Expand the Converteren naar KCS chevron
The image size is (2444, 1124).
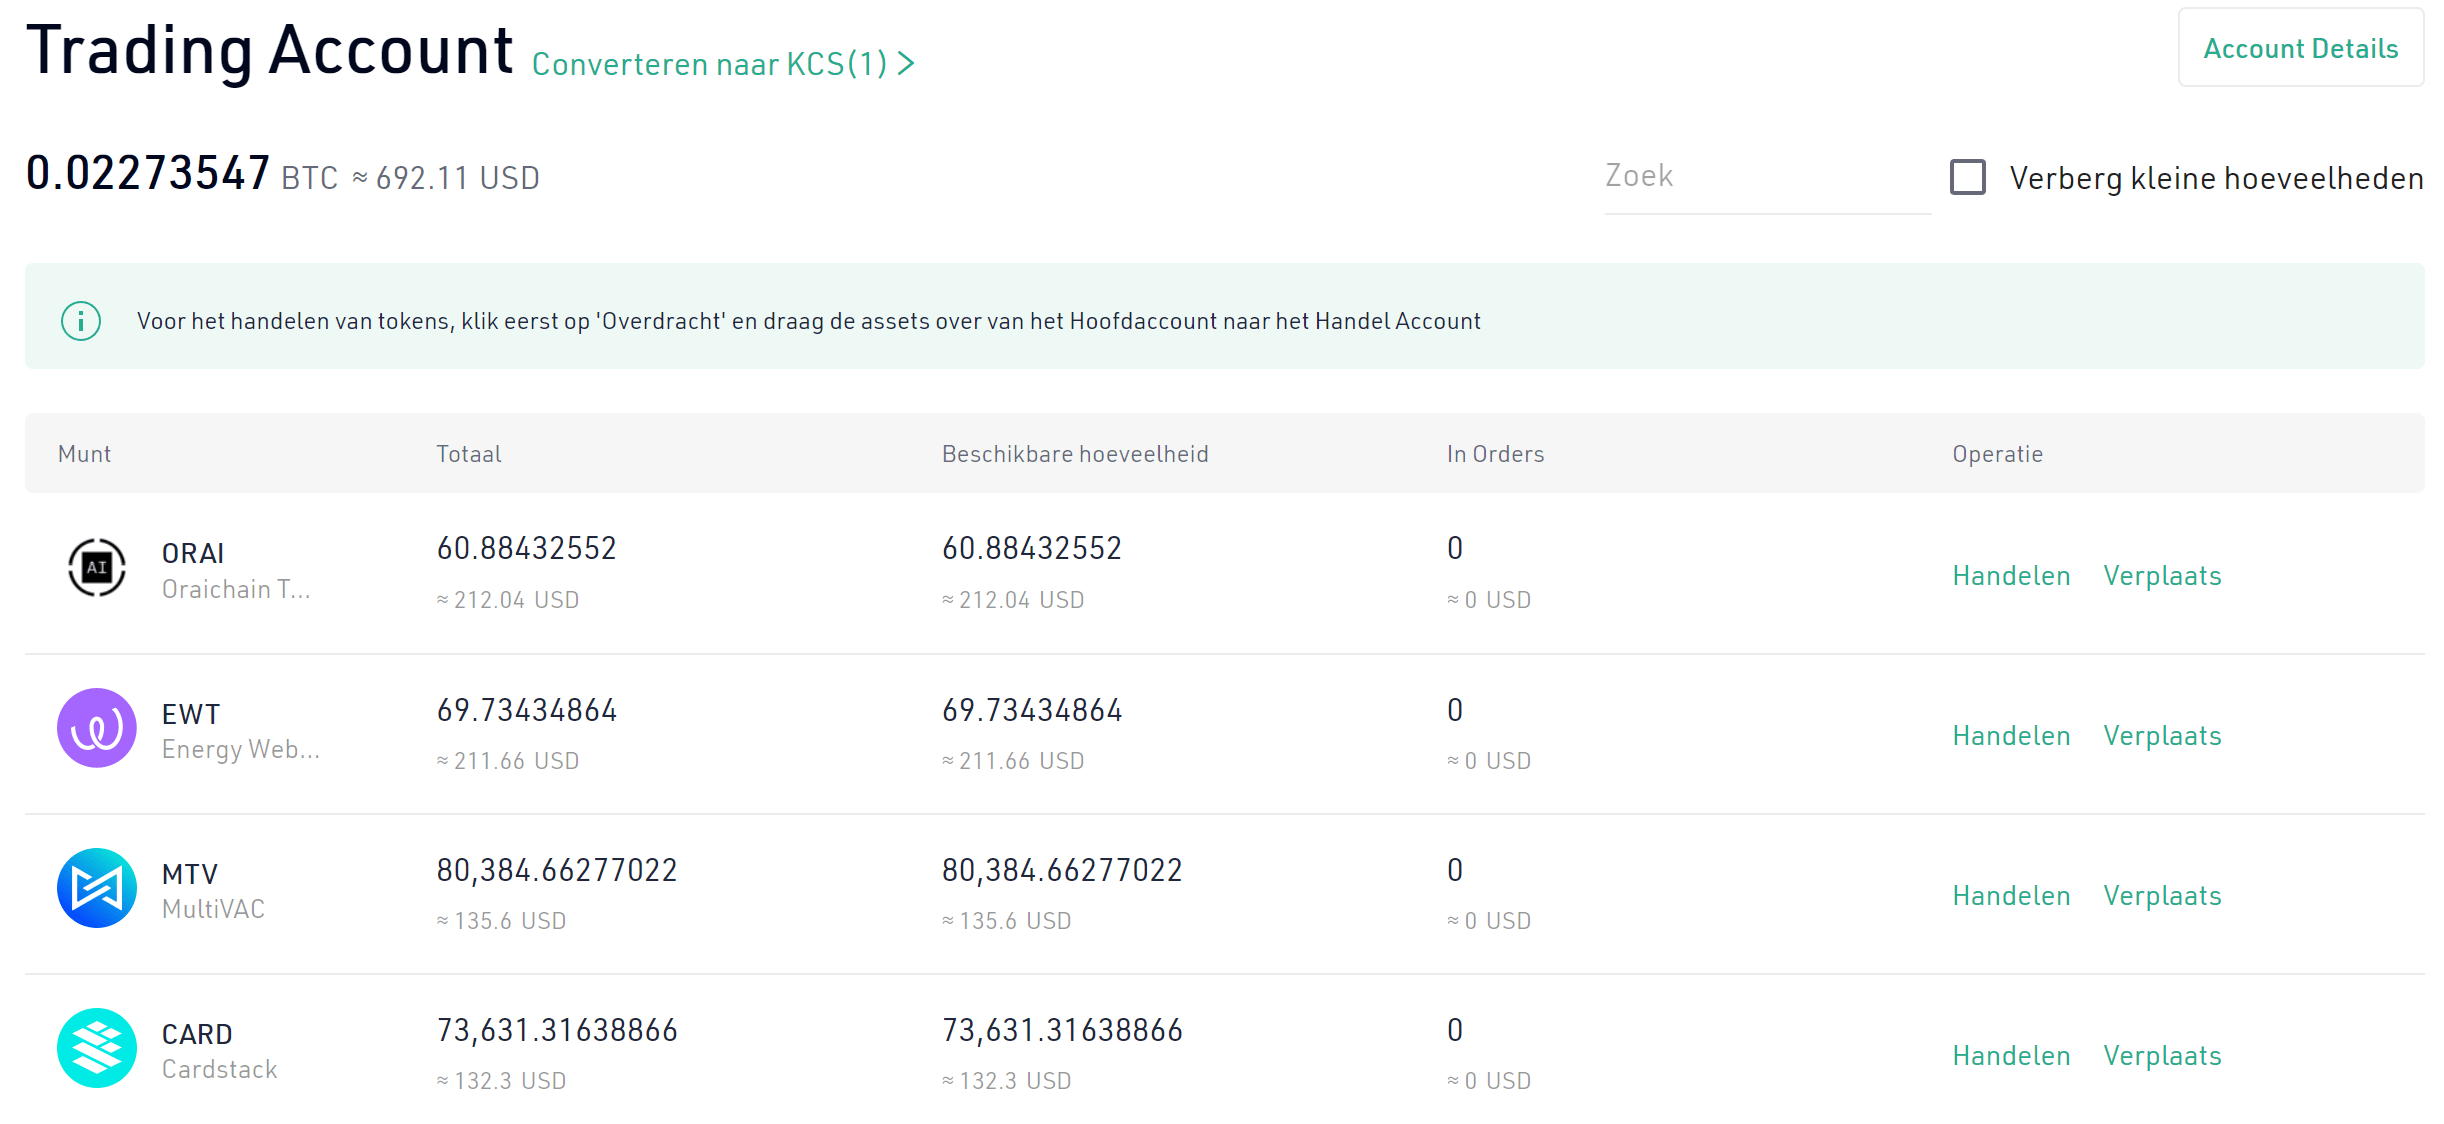point(908,63)
